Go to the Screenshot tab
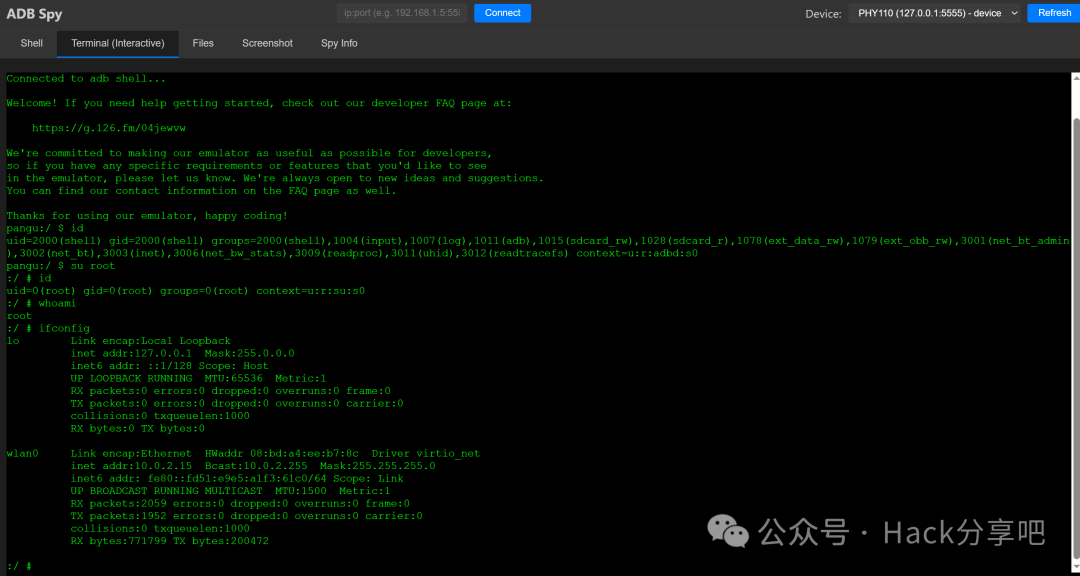 point(267,43)
